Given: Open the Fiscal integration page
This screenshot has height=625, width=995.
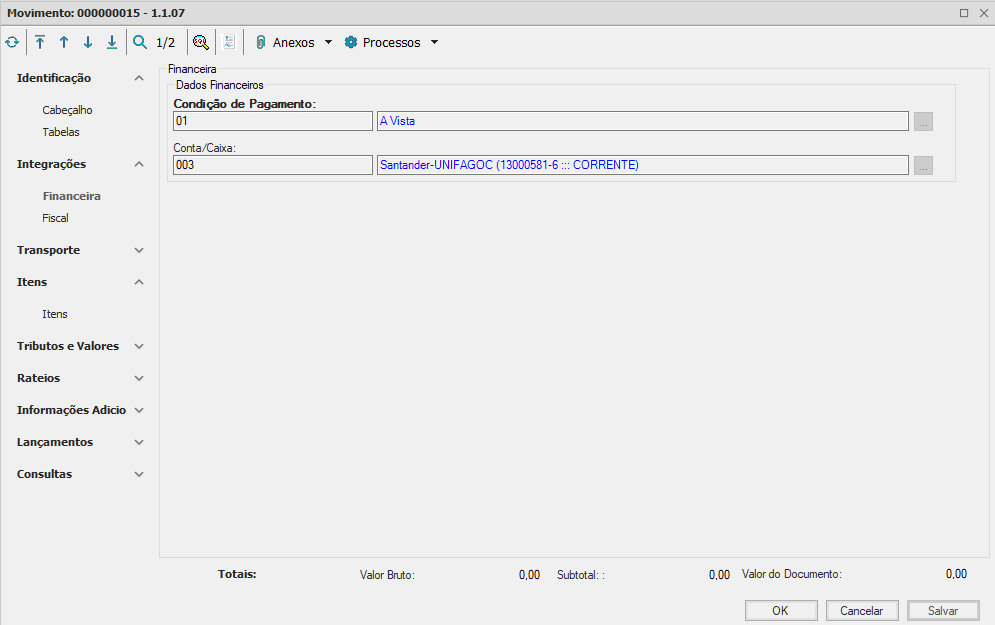Looking at the screenshot, I should [55, 218].
